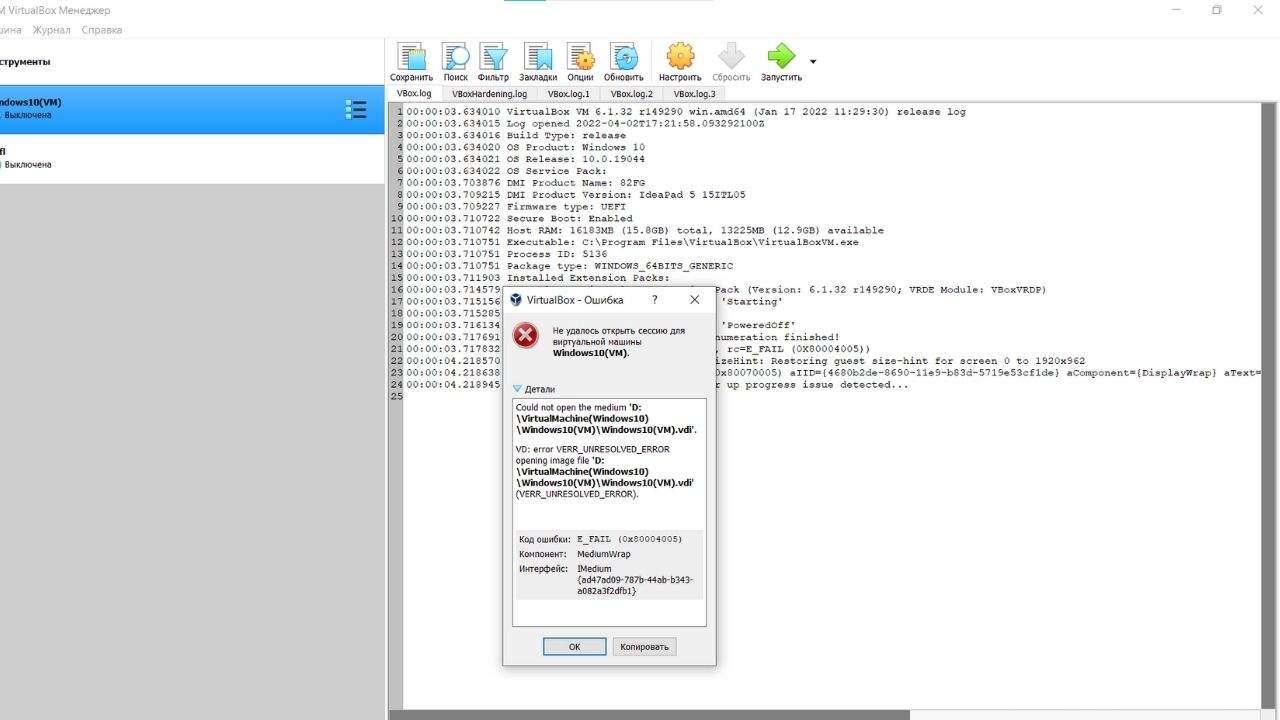Click the error code E_FAIL (0x80004005) text
This screenshot has width=1280, height=720.
pos(630,539)
